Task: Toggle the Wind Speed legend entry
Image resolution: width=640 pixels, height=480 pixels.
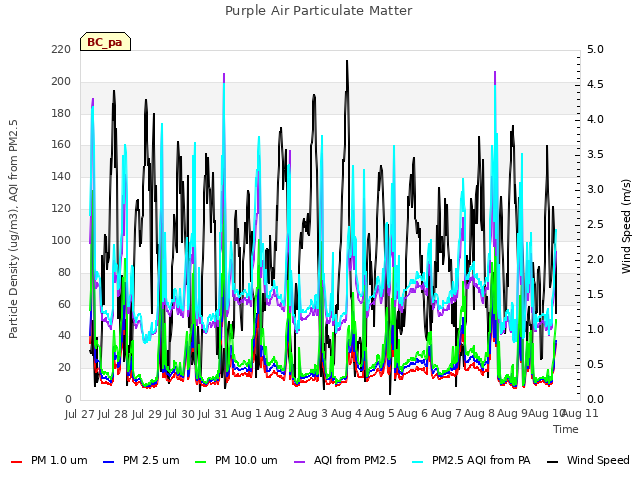Action: 588,460
